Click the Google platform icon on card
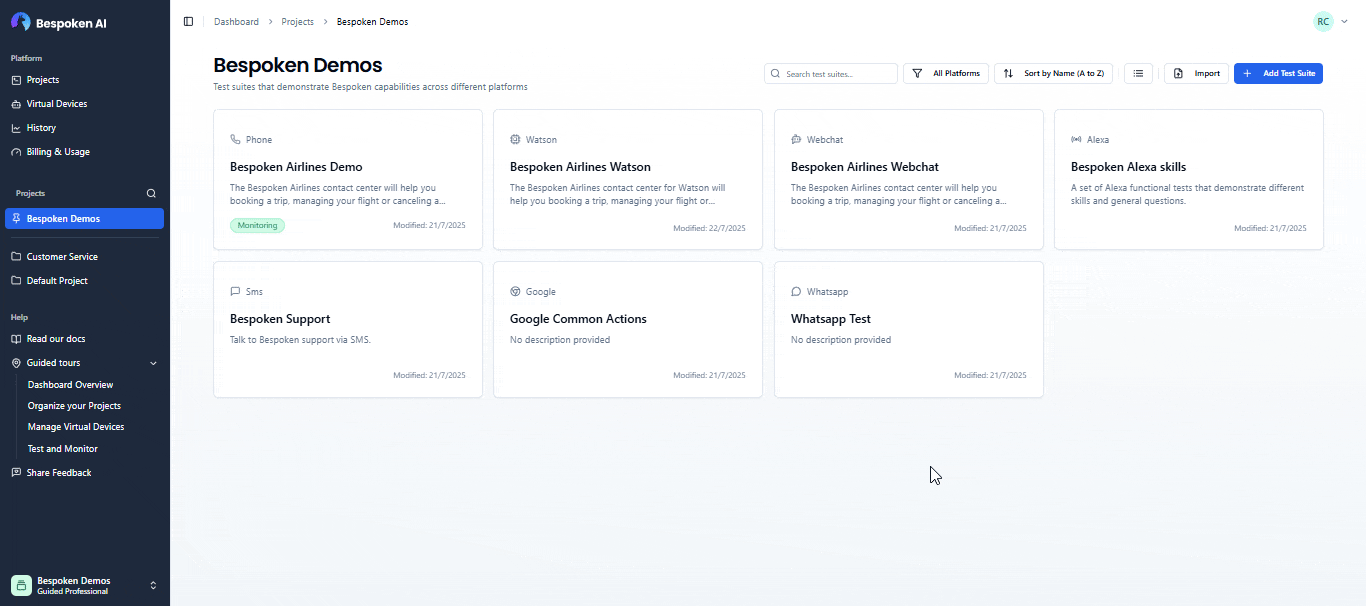This screenshot has height=606, width=1366. (515, 292)
